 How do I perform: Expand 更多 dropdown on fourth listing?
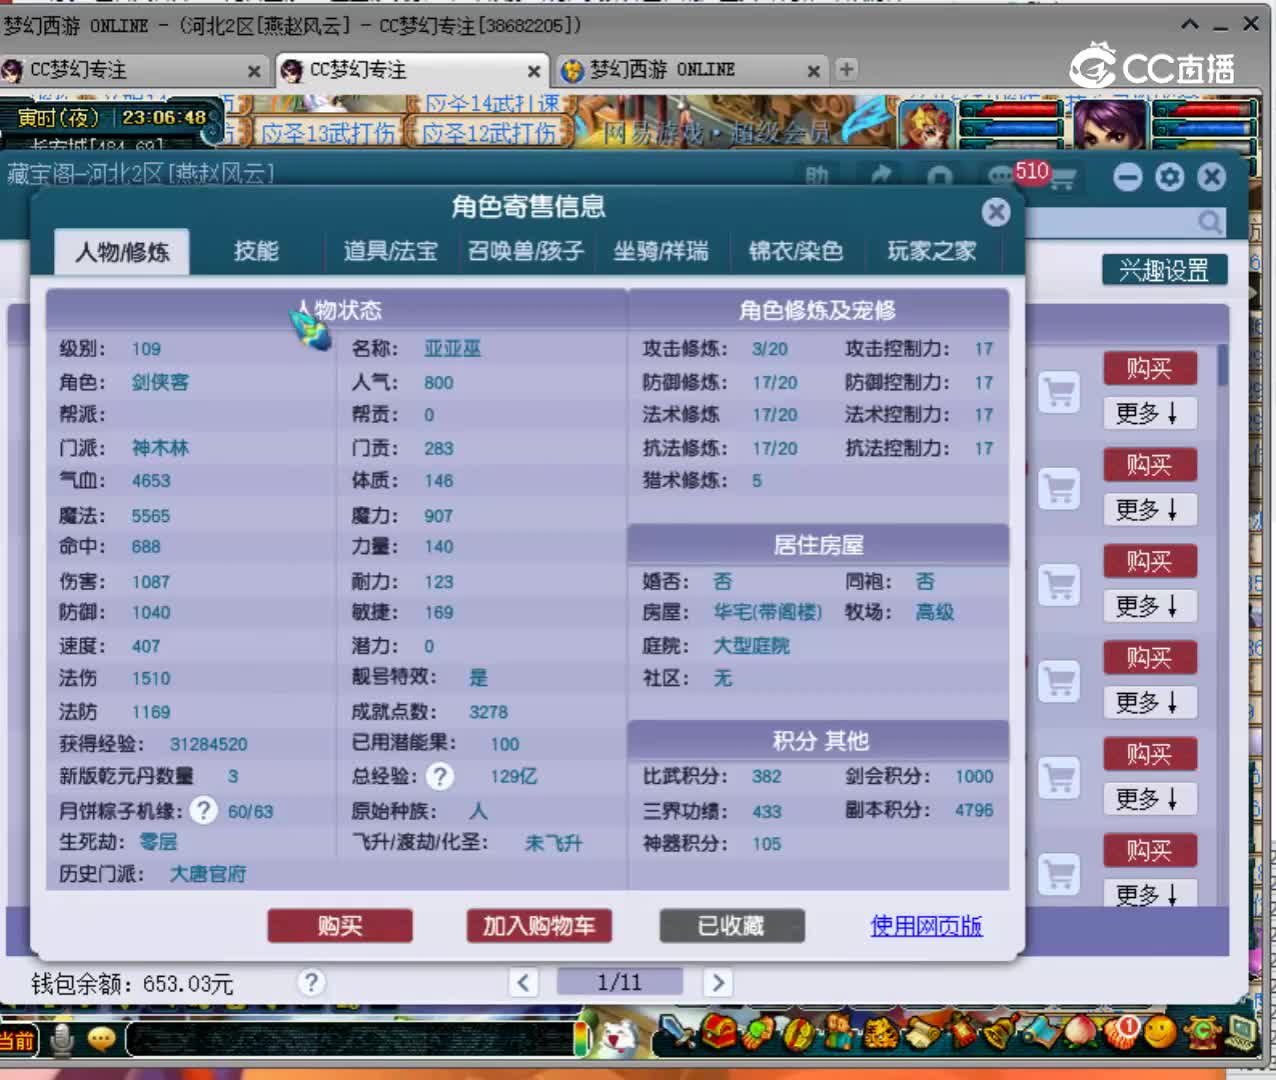click(x=1149, y=703)
